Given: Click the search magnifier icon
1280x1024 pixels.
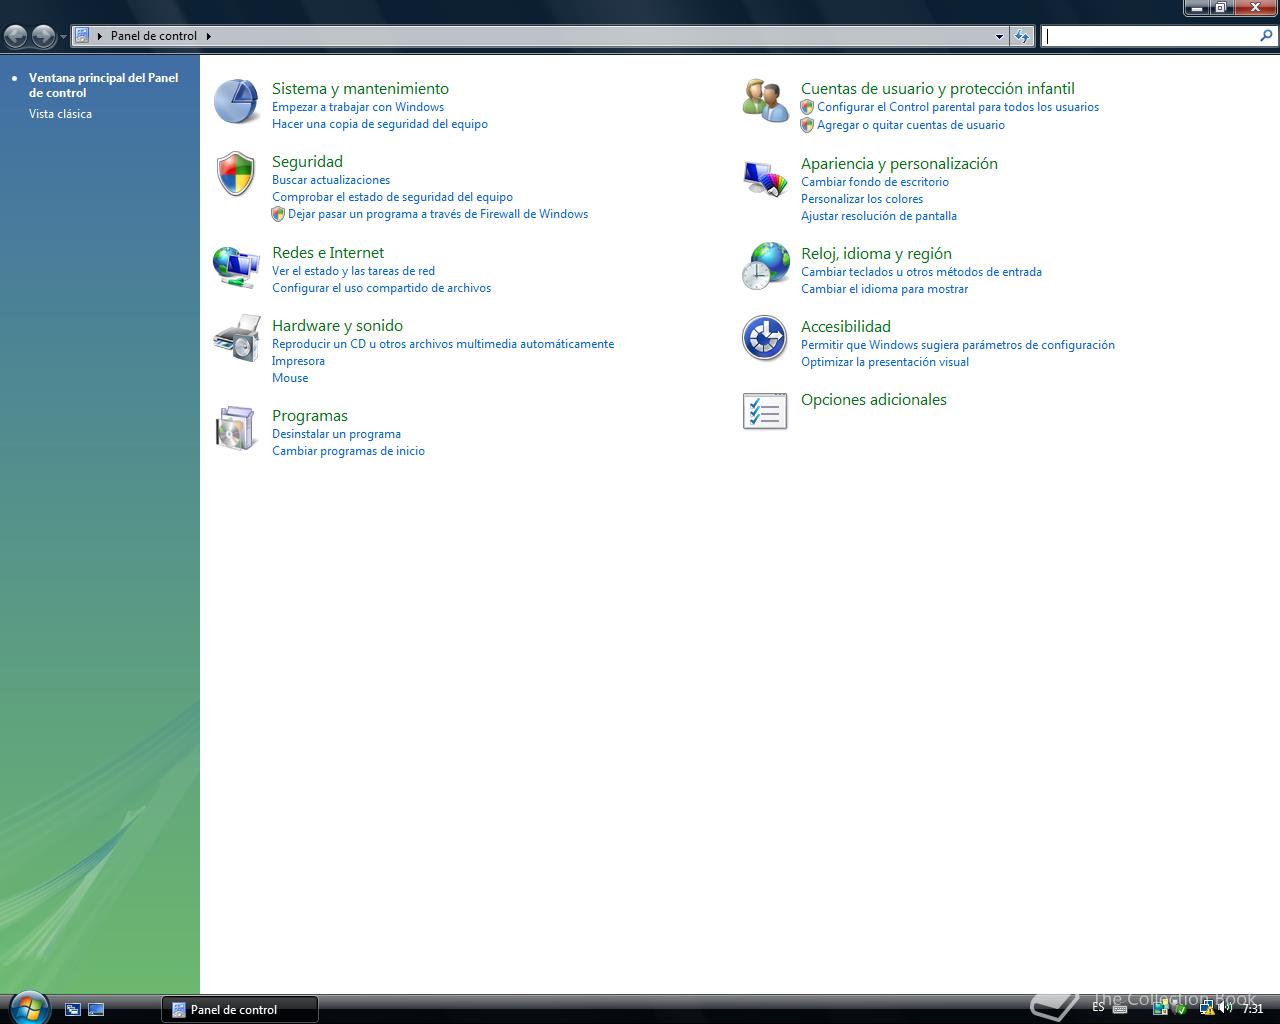Looking at the screenshot, I should (x=1267, y=36).
